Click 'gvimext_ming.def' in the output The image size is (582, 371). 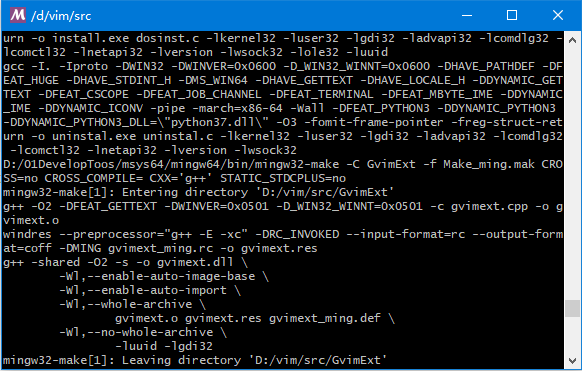coord(325,318)
